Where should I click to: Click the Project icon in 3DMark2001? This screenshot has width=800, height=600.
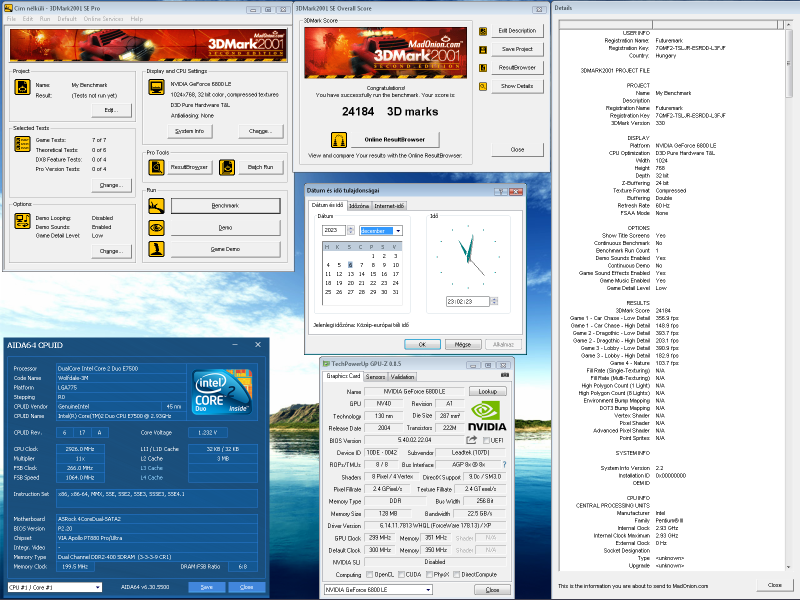(22, 87)
